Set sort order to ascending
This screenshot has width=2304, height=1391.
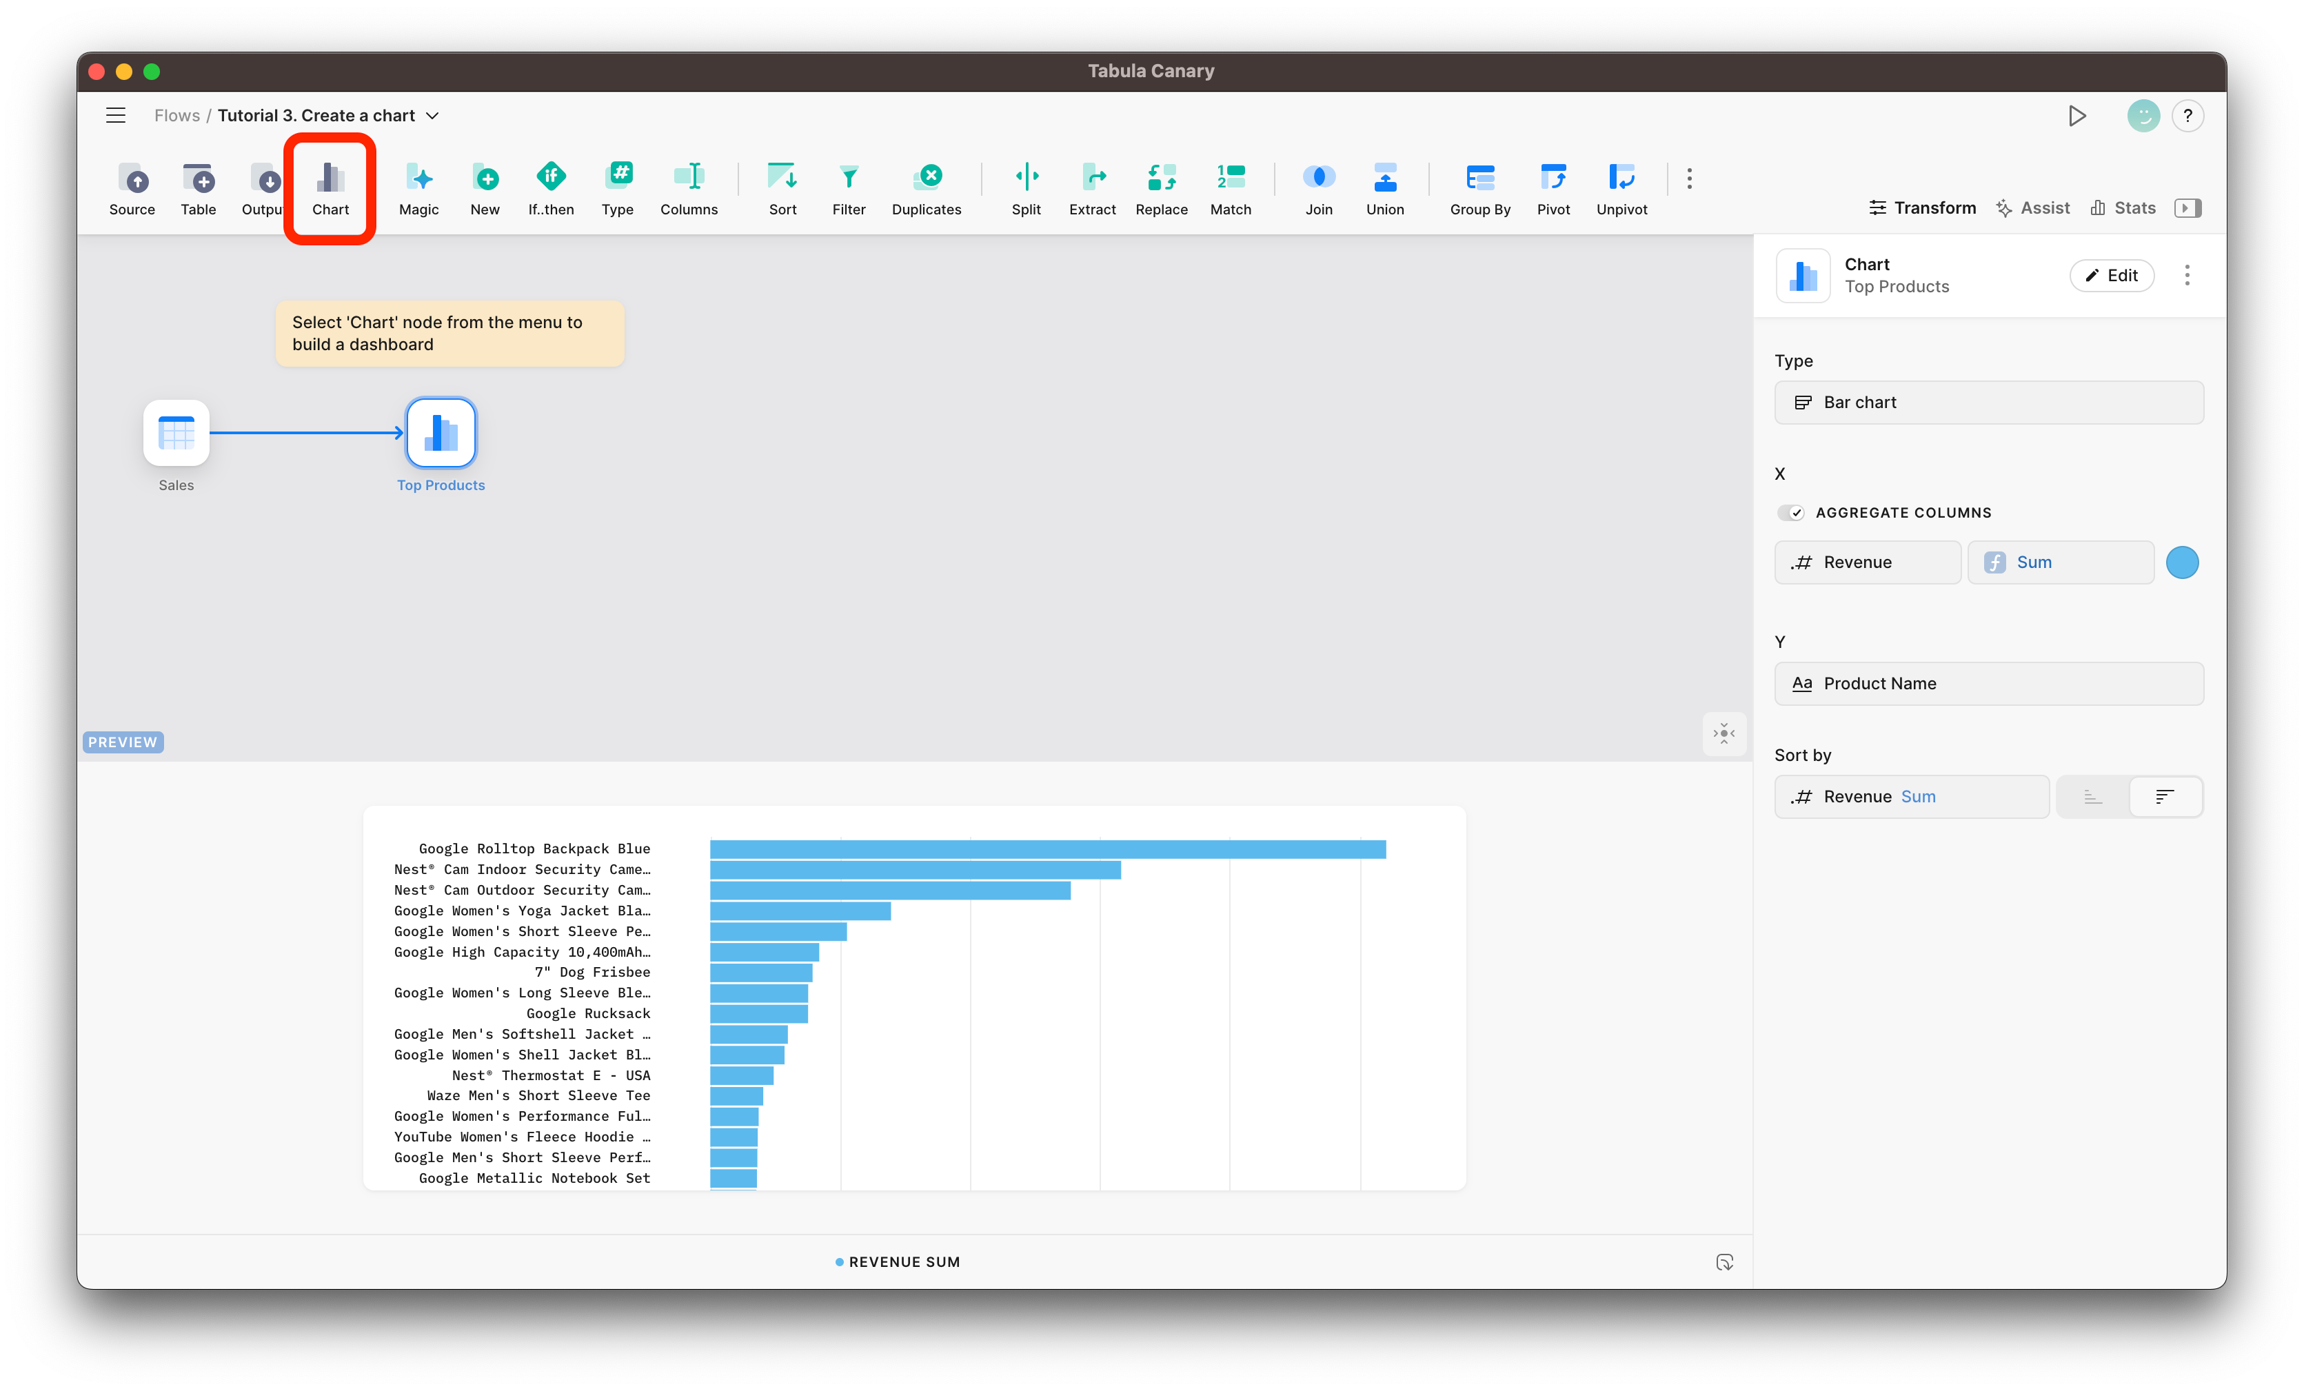point(2092,797)
